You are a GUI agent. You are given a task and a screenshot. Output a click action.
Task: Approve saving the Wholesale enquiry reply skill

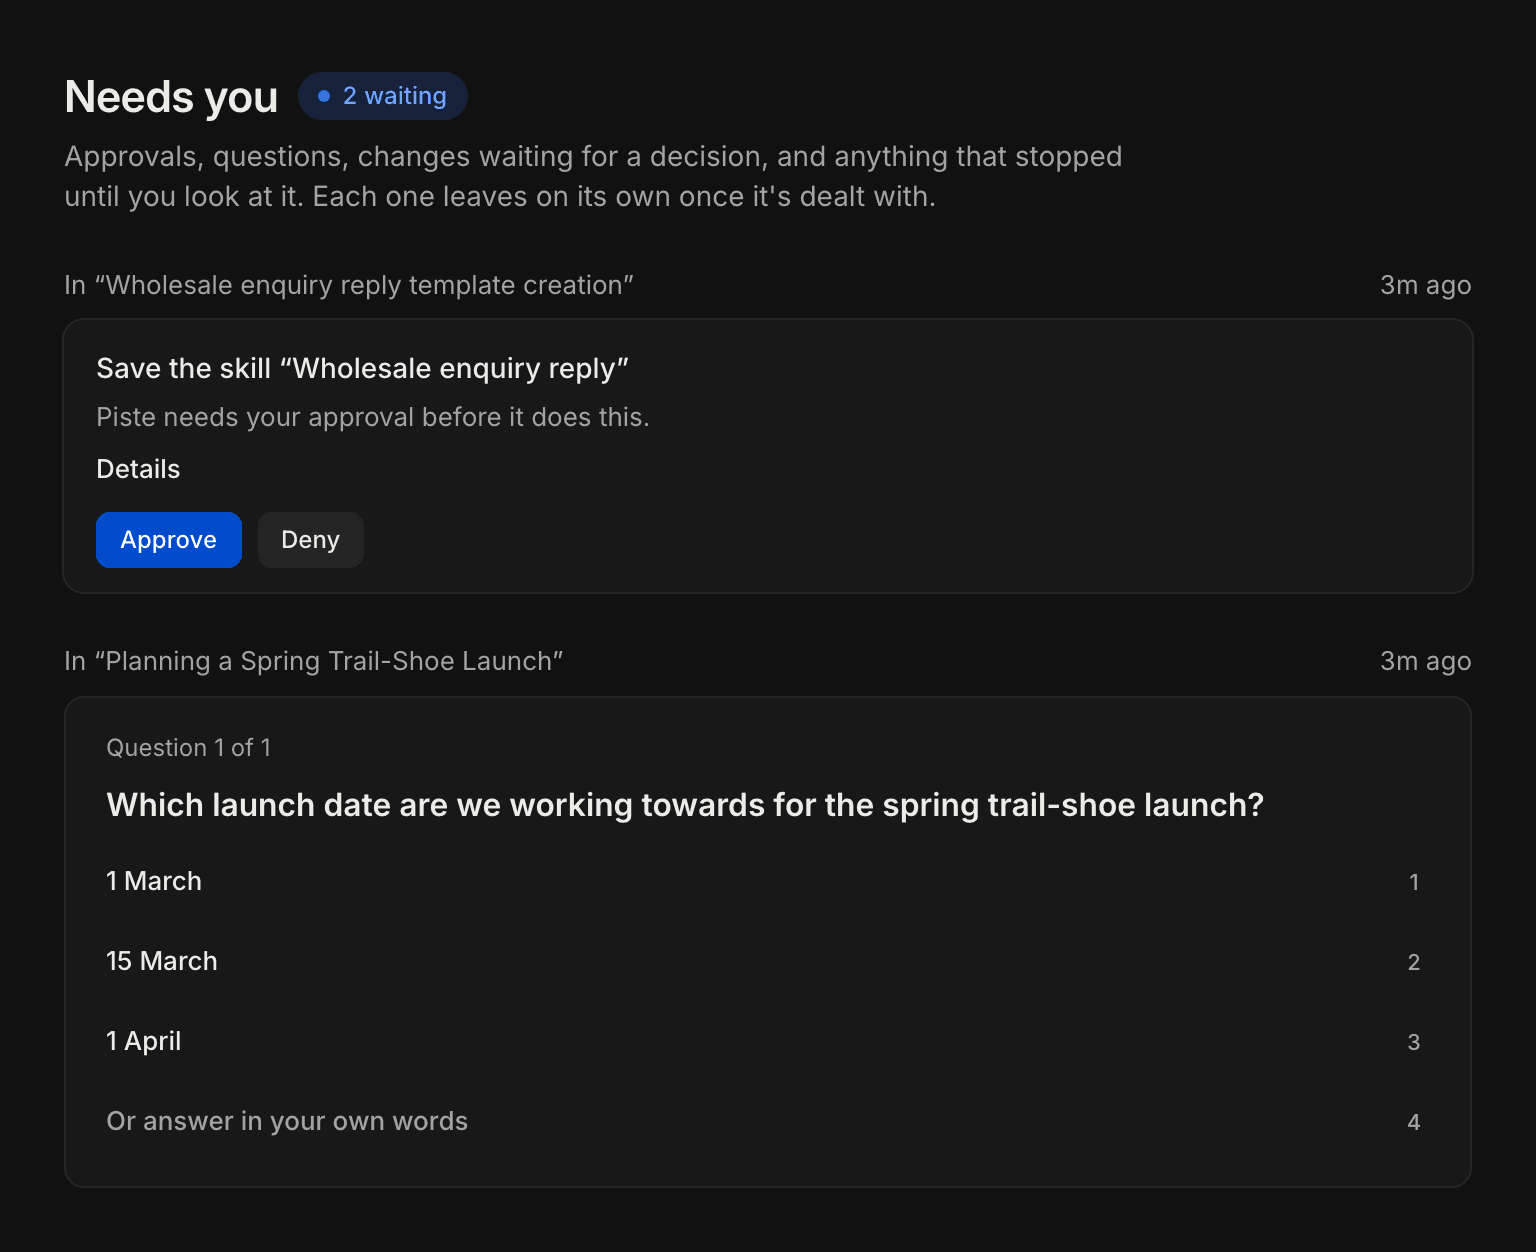169,540
